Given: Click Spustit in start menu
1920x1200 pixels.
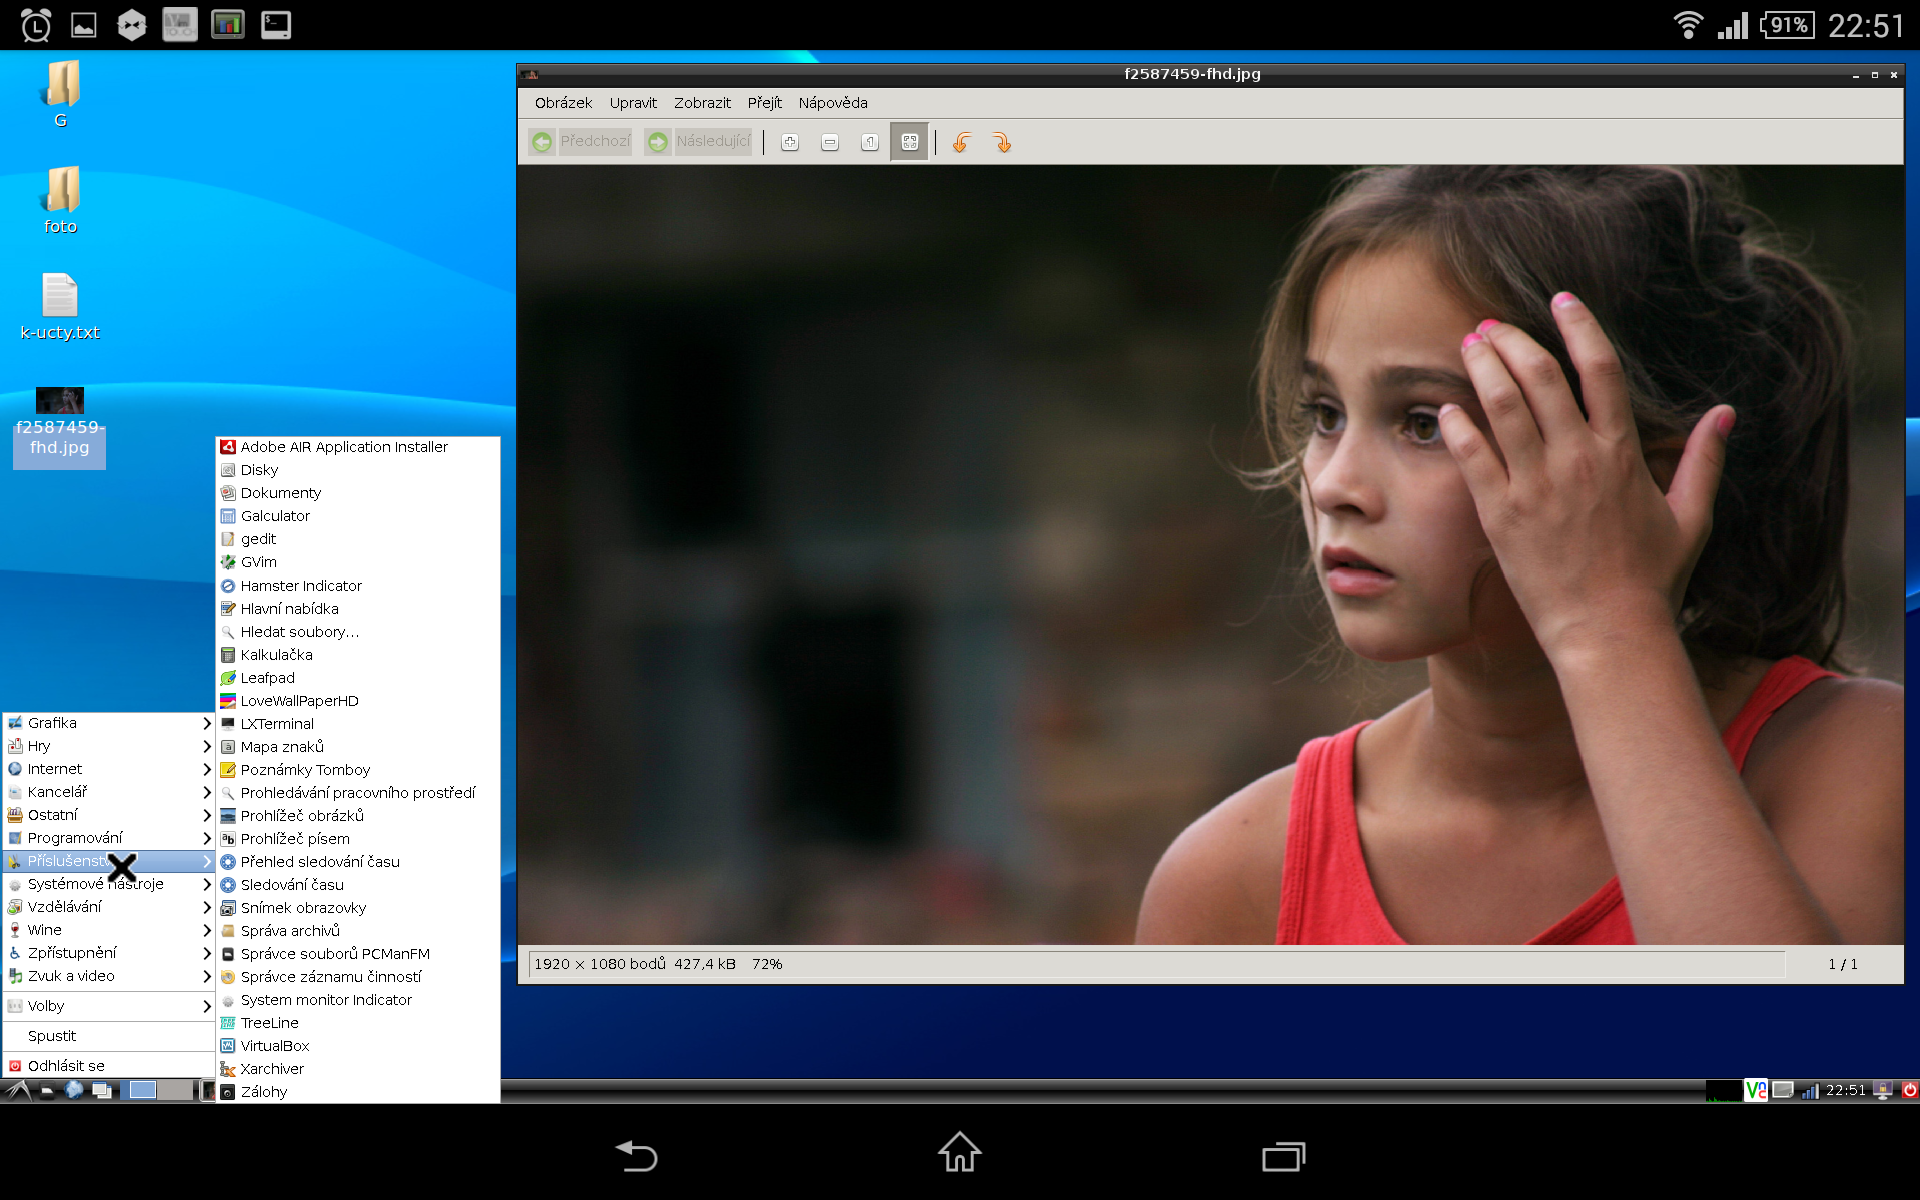Looking at the screenshot, I should [109, 1036].
